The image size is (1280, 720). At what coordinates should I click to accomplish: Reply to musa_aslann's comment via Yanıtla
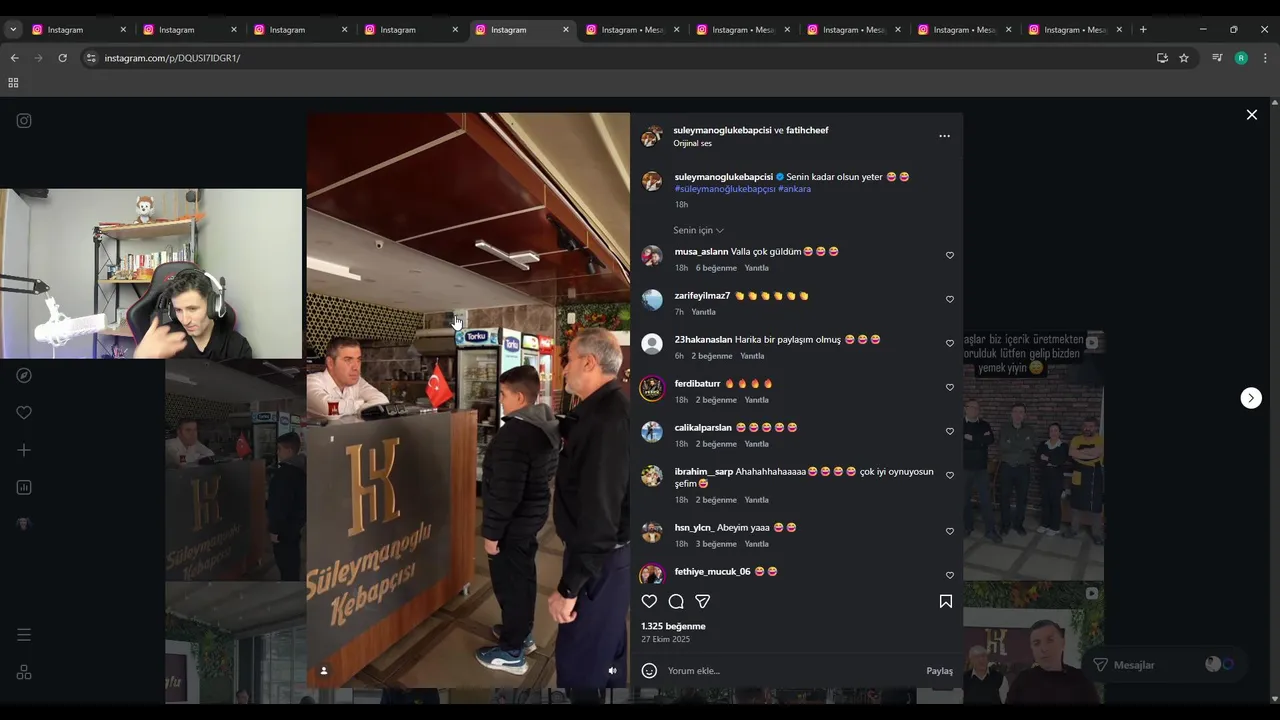757,268
